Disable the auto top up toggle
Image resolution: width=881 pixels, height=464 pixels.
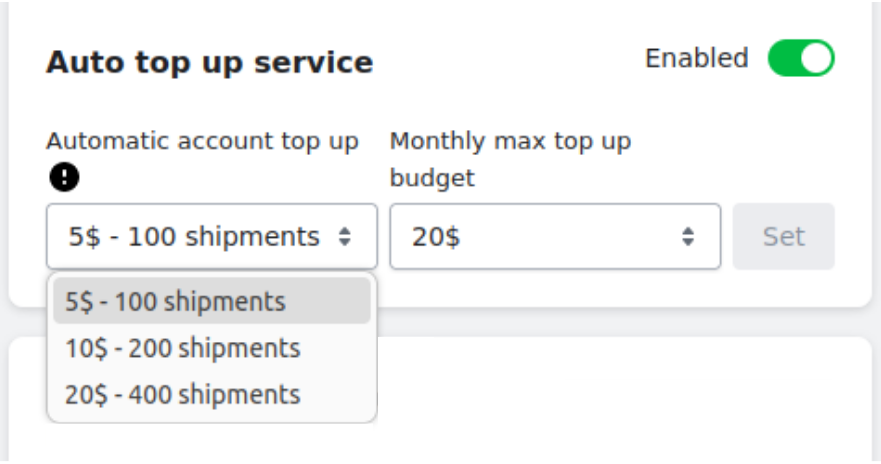pos(801,59)
